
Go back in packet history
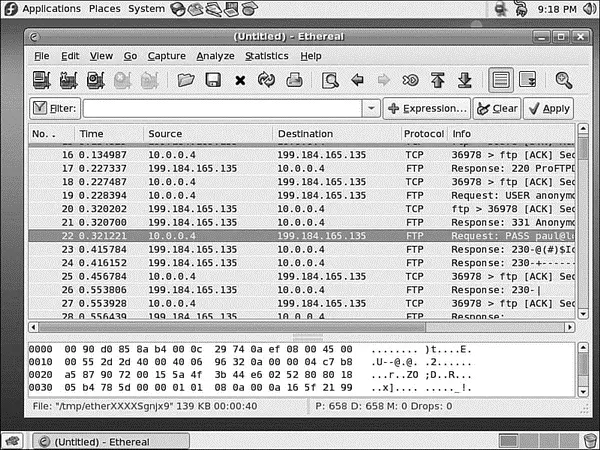click(357, 80)
